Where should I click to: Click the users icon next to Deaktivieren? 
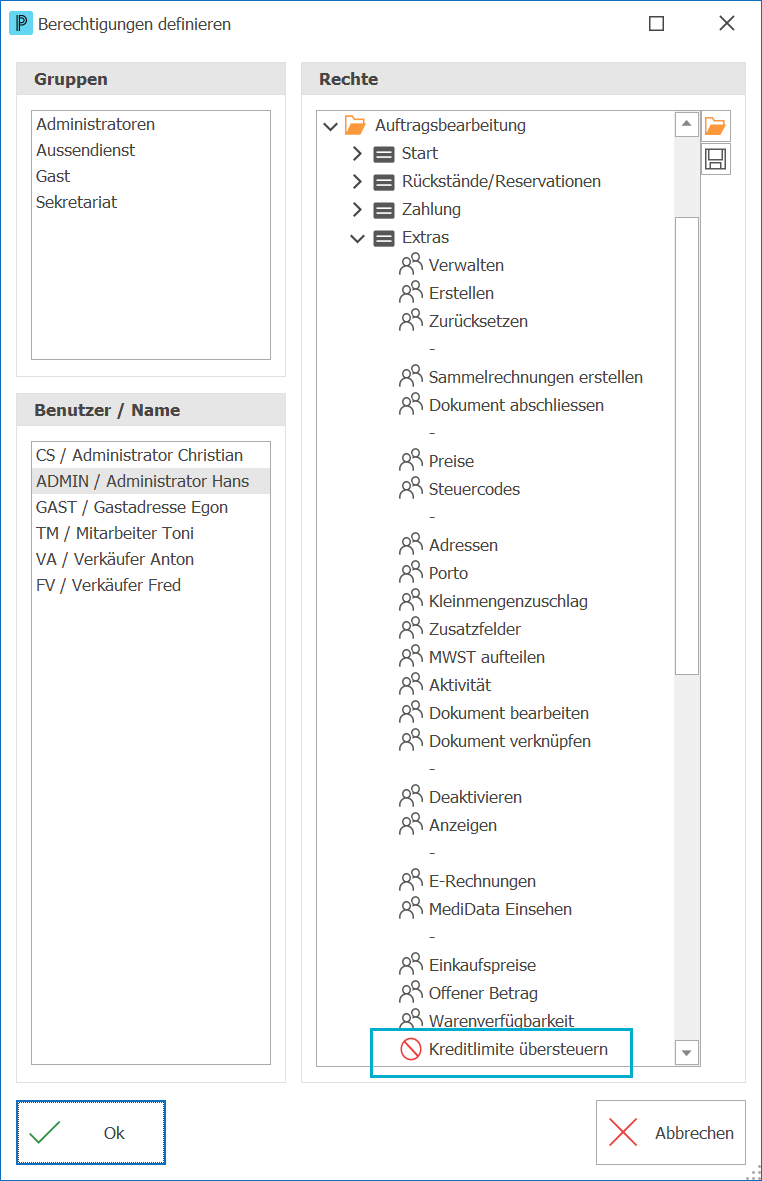(x=410, y=795)
